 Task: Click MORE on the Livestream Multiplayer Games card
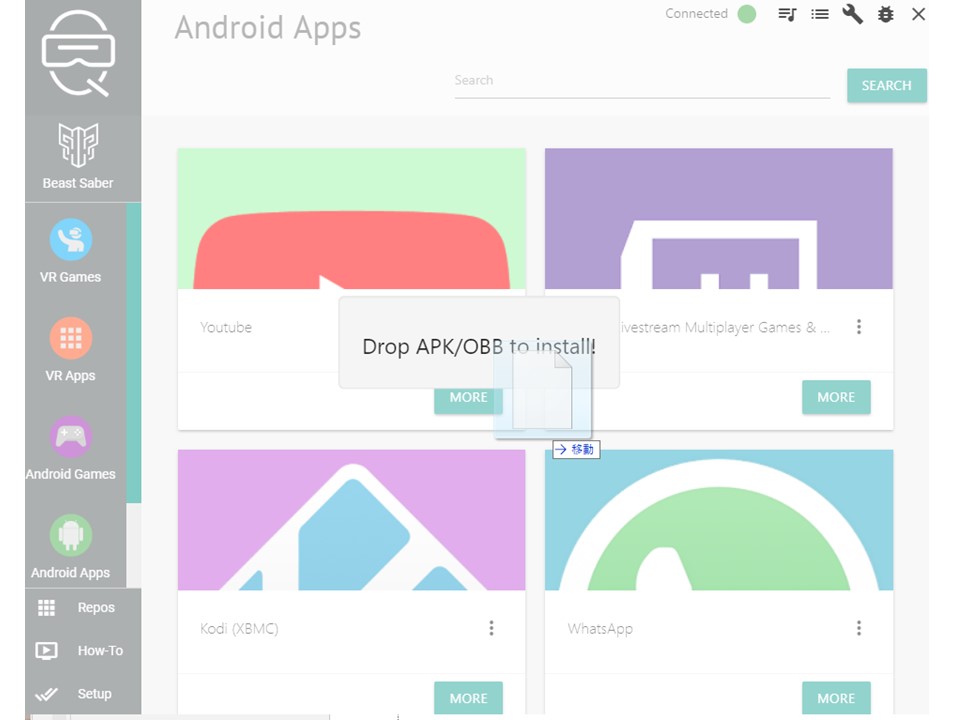tap(836, 397)
